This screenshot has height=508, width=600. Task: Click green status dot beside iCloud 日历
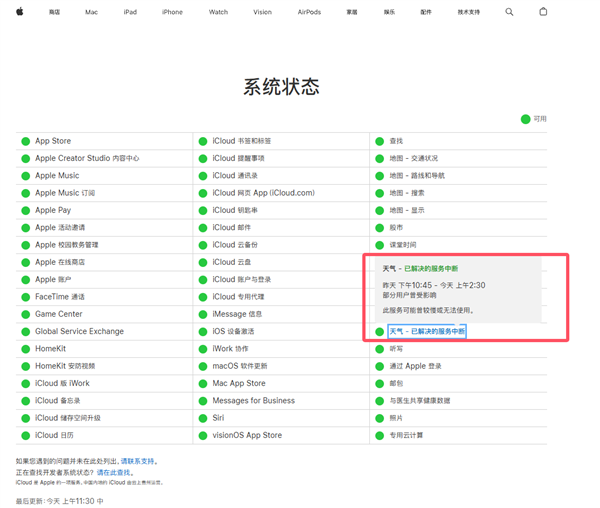(26, 435)
